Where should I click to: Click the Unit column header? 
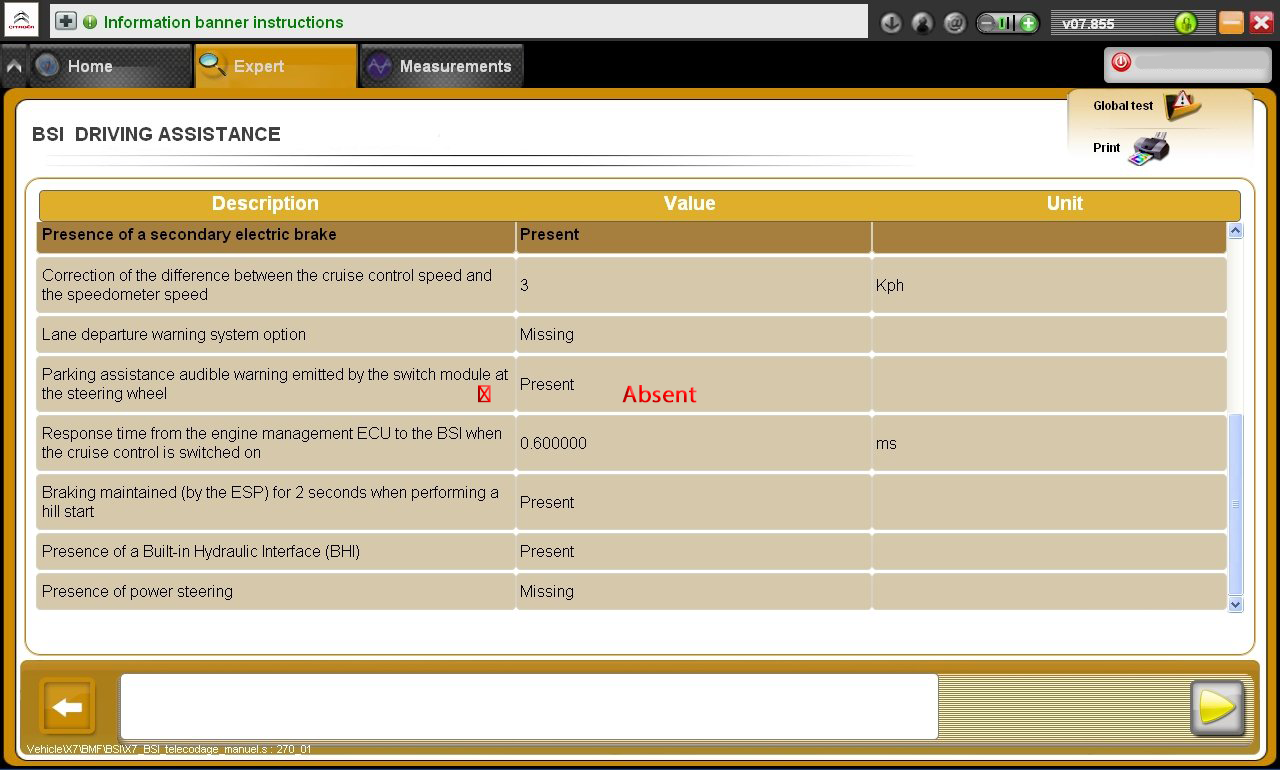tap(1065, 204)
